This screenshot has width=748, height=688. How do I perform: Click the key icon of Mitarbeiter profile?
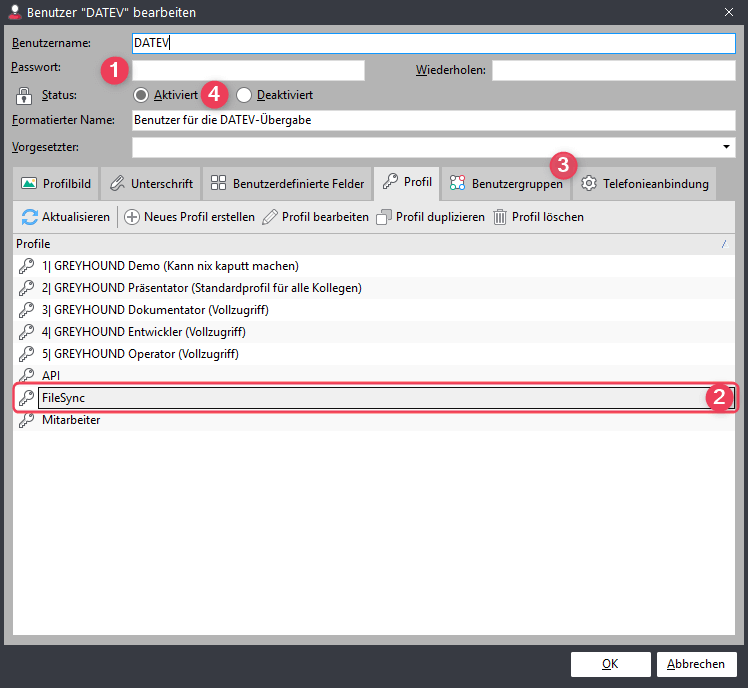pos(26,420)
